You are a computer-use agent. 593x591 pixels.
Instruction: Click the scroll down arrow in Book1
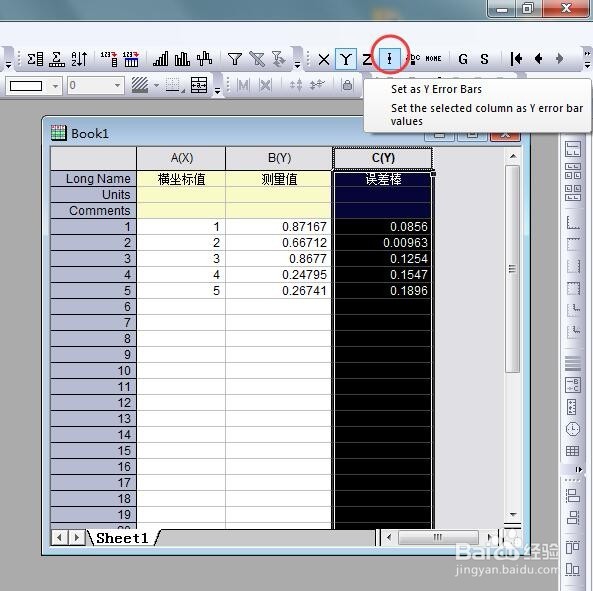tap(513, 514)
